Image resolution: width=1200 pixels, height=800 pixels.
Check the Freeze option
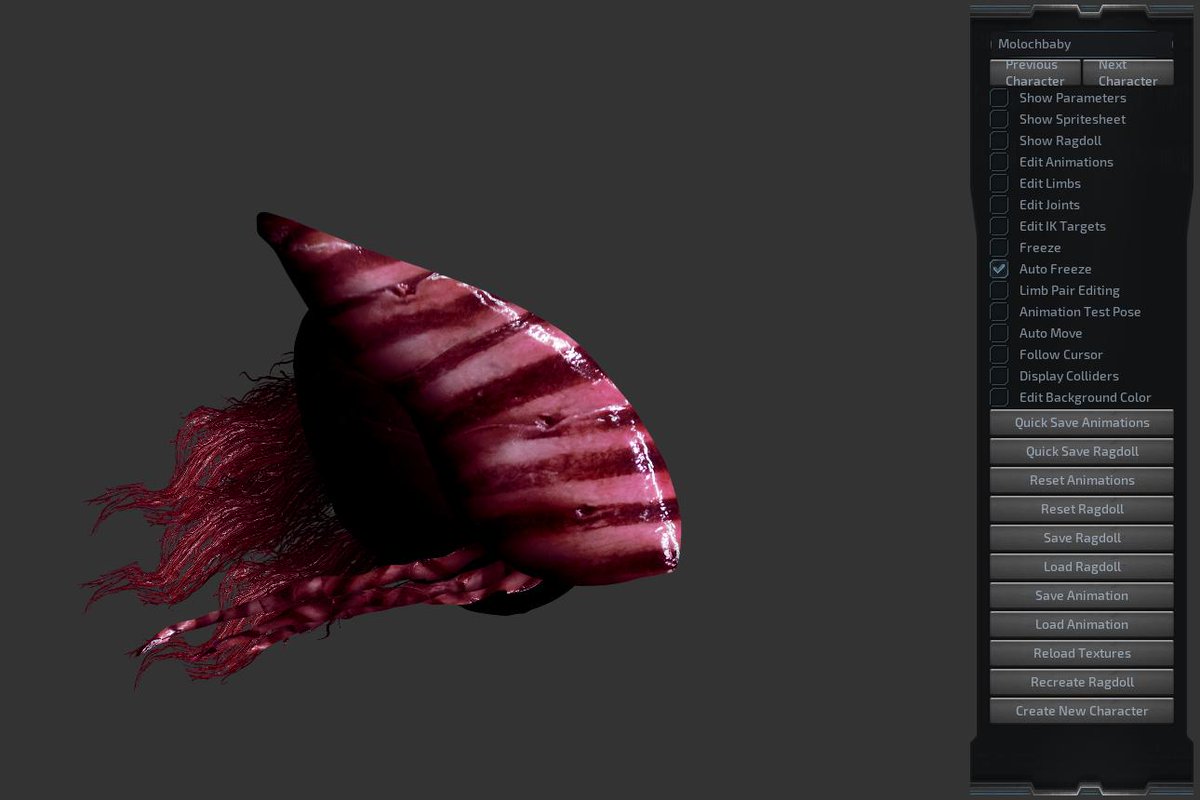click(999, 247)
